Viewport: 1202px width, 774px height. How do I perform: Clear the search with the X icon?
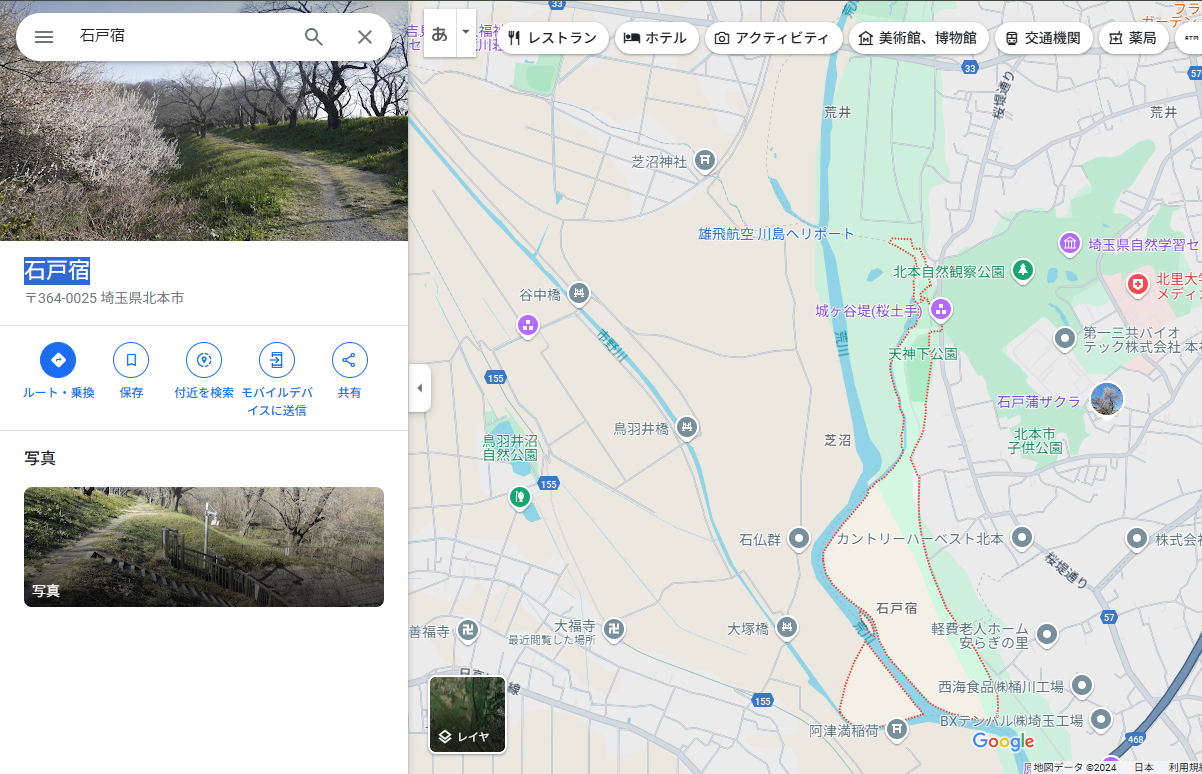365,37
